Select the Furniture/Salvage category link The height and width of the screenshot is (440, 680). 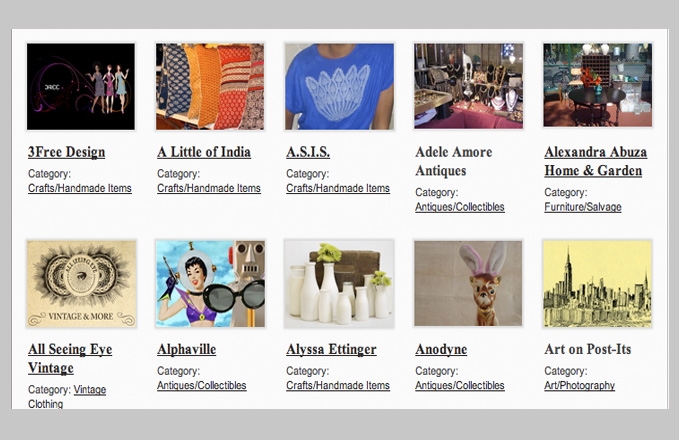point(582,207)
